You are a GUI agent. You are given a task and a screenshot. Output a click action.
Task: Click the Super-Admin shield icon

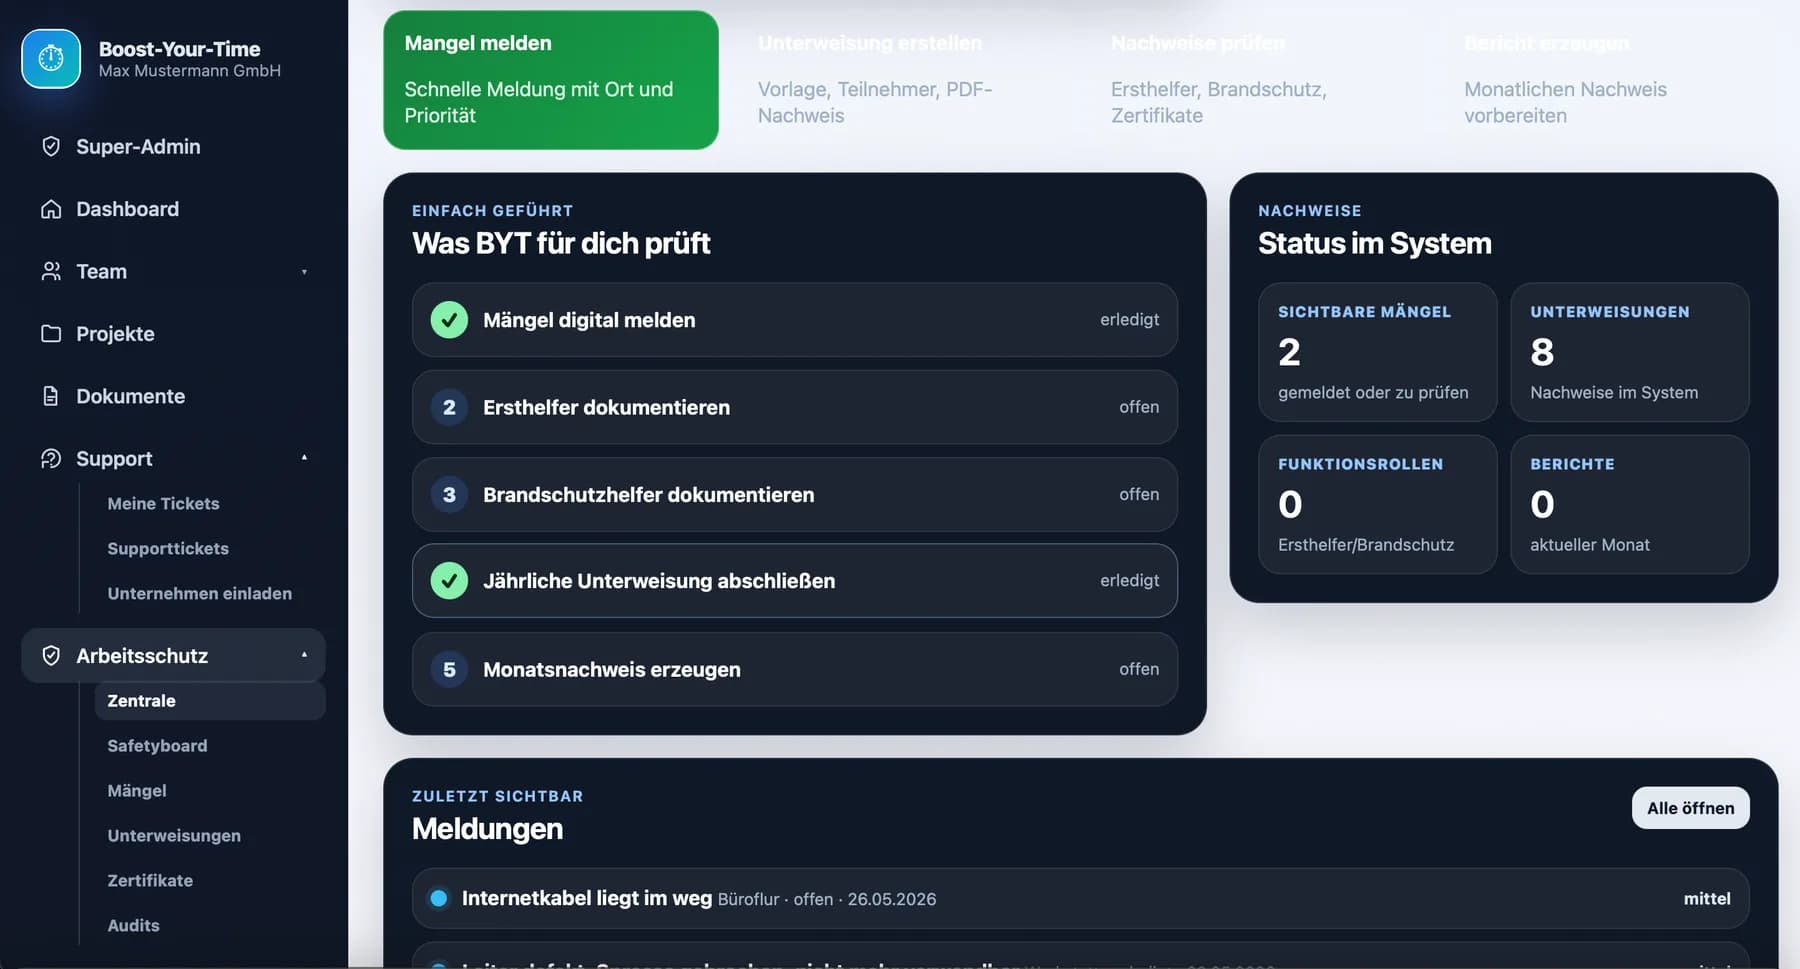click(51, 146)
